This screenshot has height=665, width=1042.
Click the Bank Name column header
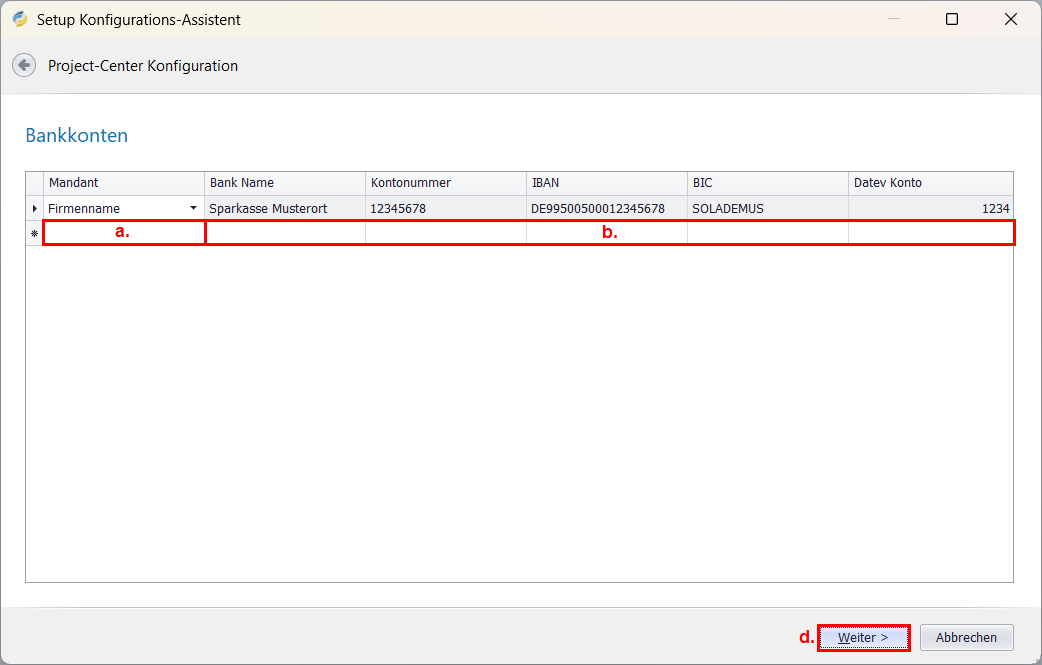(285, 183)
